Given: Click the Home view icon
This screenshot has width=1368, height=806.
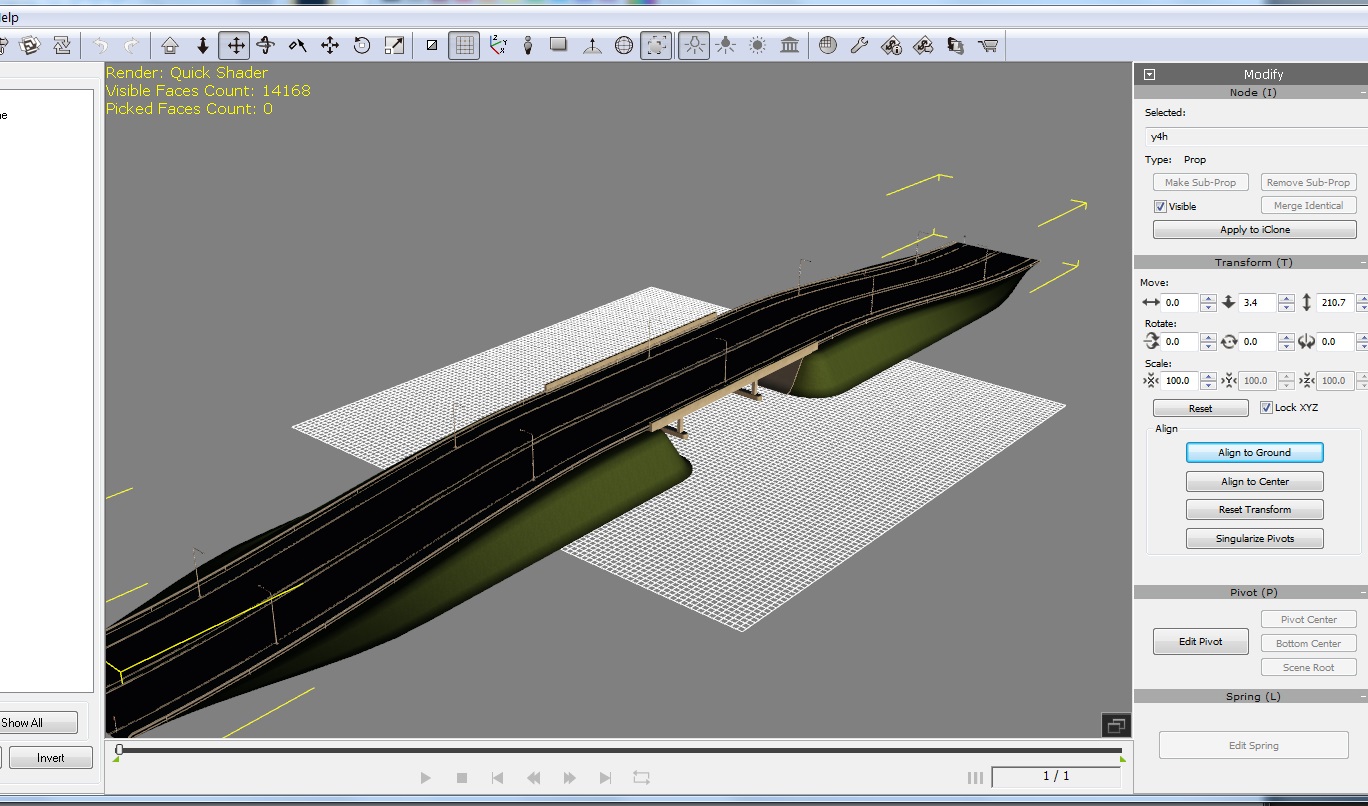Looking at the screenshot, I should click(x=170, y=45).
